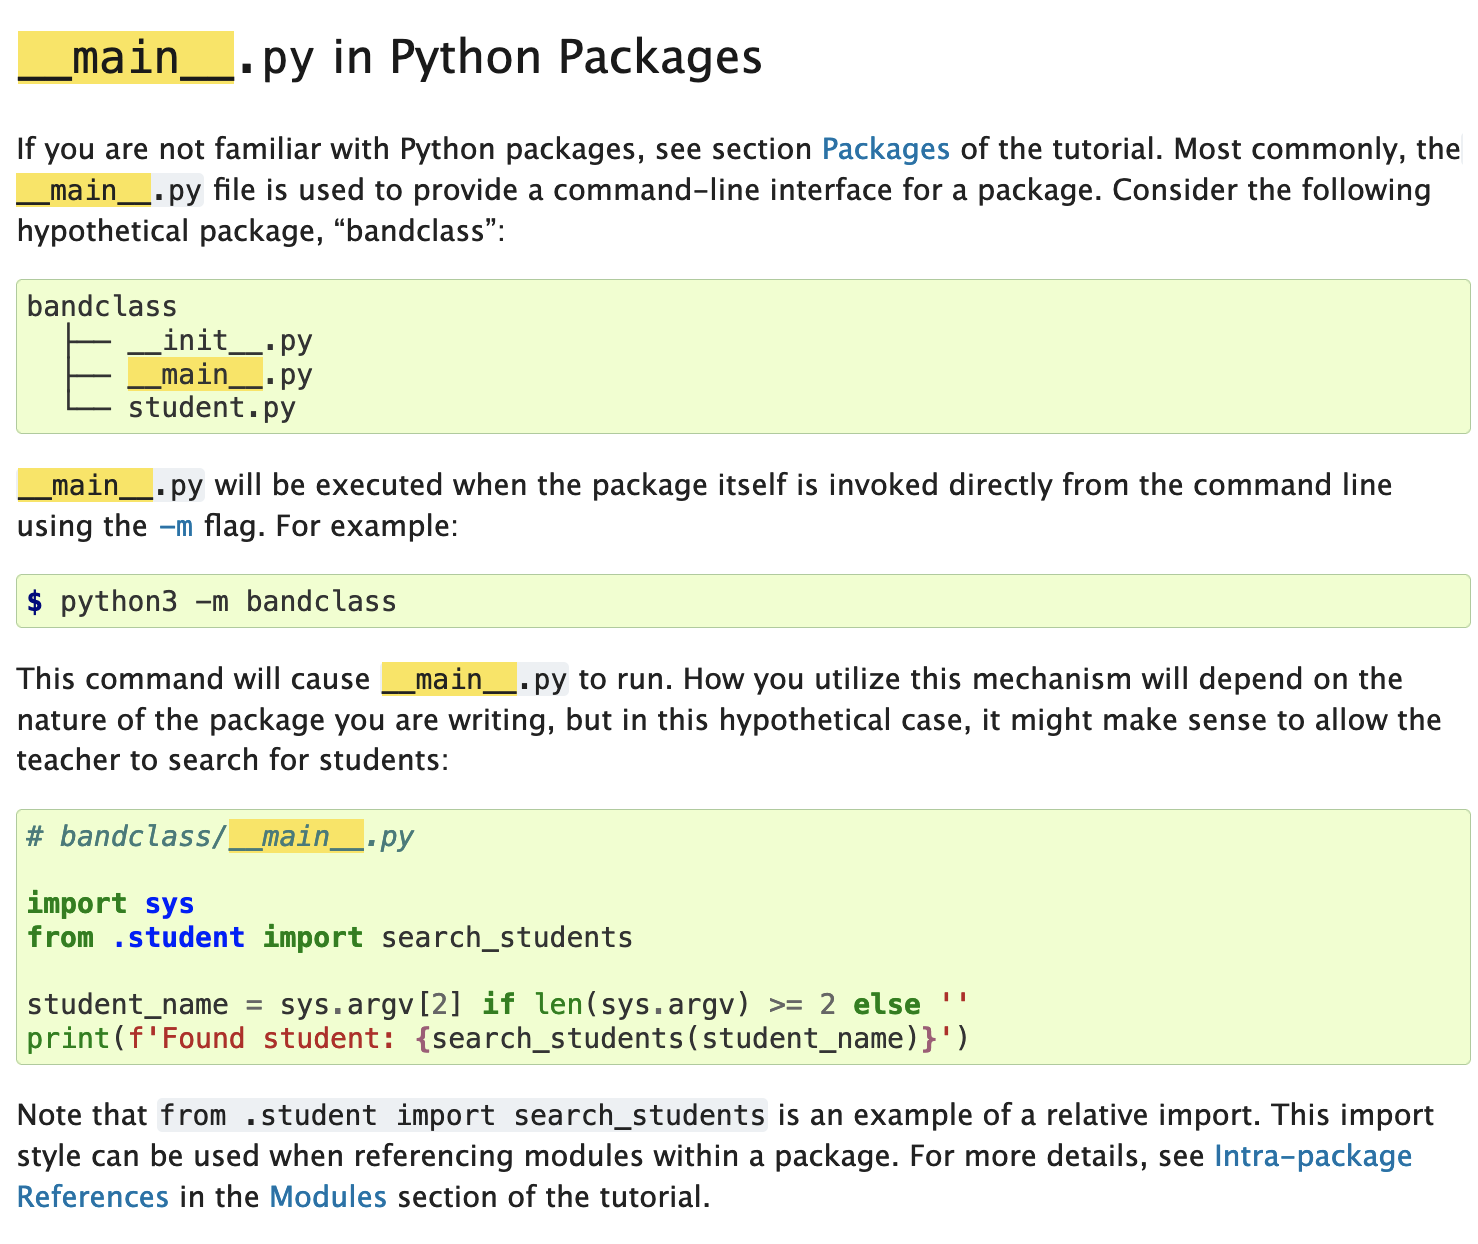Follow the -m flag link
Screen dimensions: 1478x1244
(176, 526)
